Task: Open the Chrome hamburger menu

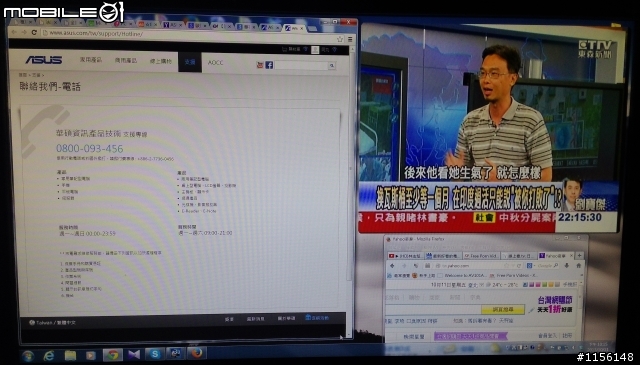Action: coord(350,40)
